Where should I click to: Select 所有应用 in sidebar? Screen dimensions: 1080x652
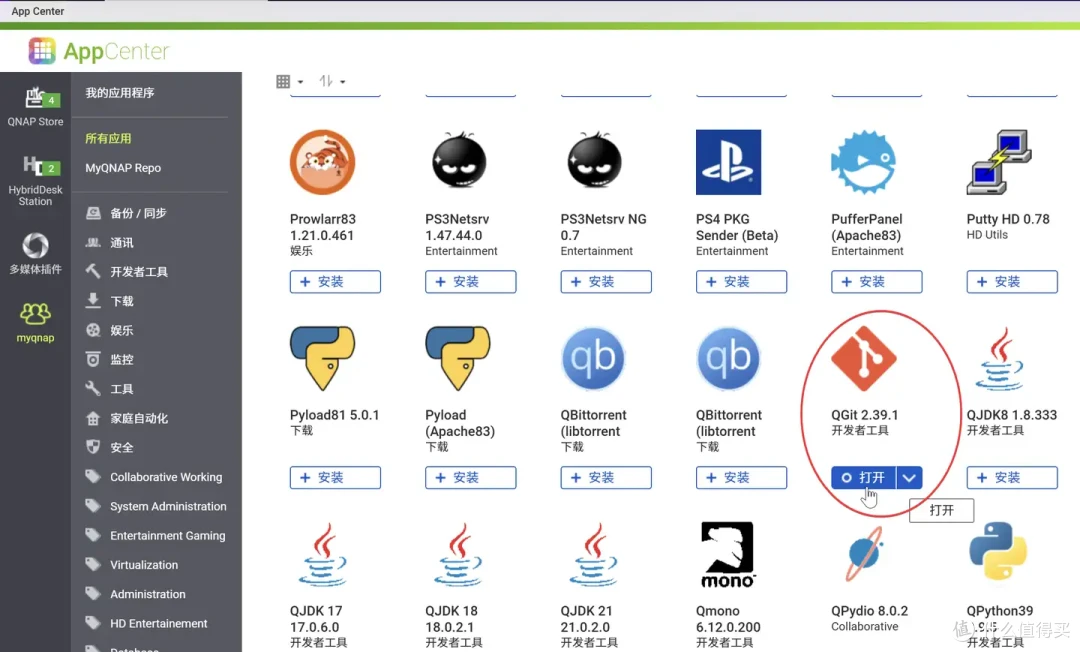[108, 138]
